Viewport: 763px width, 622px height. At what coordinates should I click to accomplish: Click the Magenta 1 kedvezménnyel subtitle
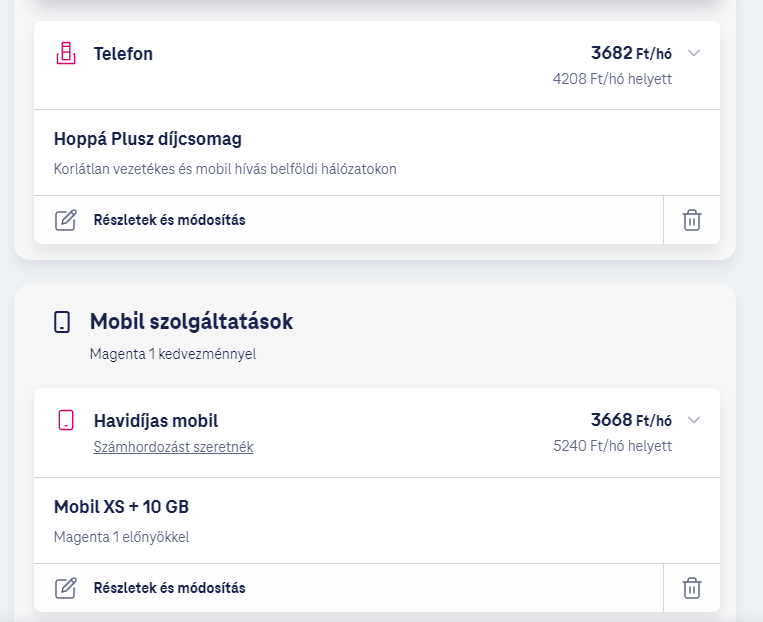click(172, 354)
